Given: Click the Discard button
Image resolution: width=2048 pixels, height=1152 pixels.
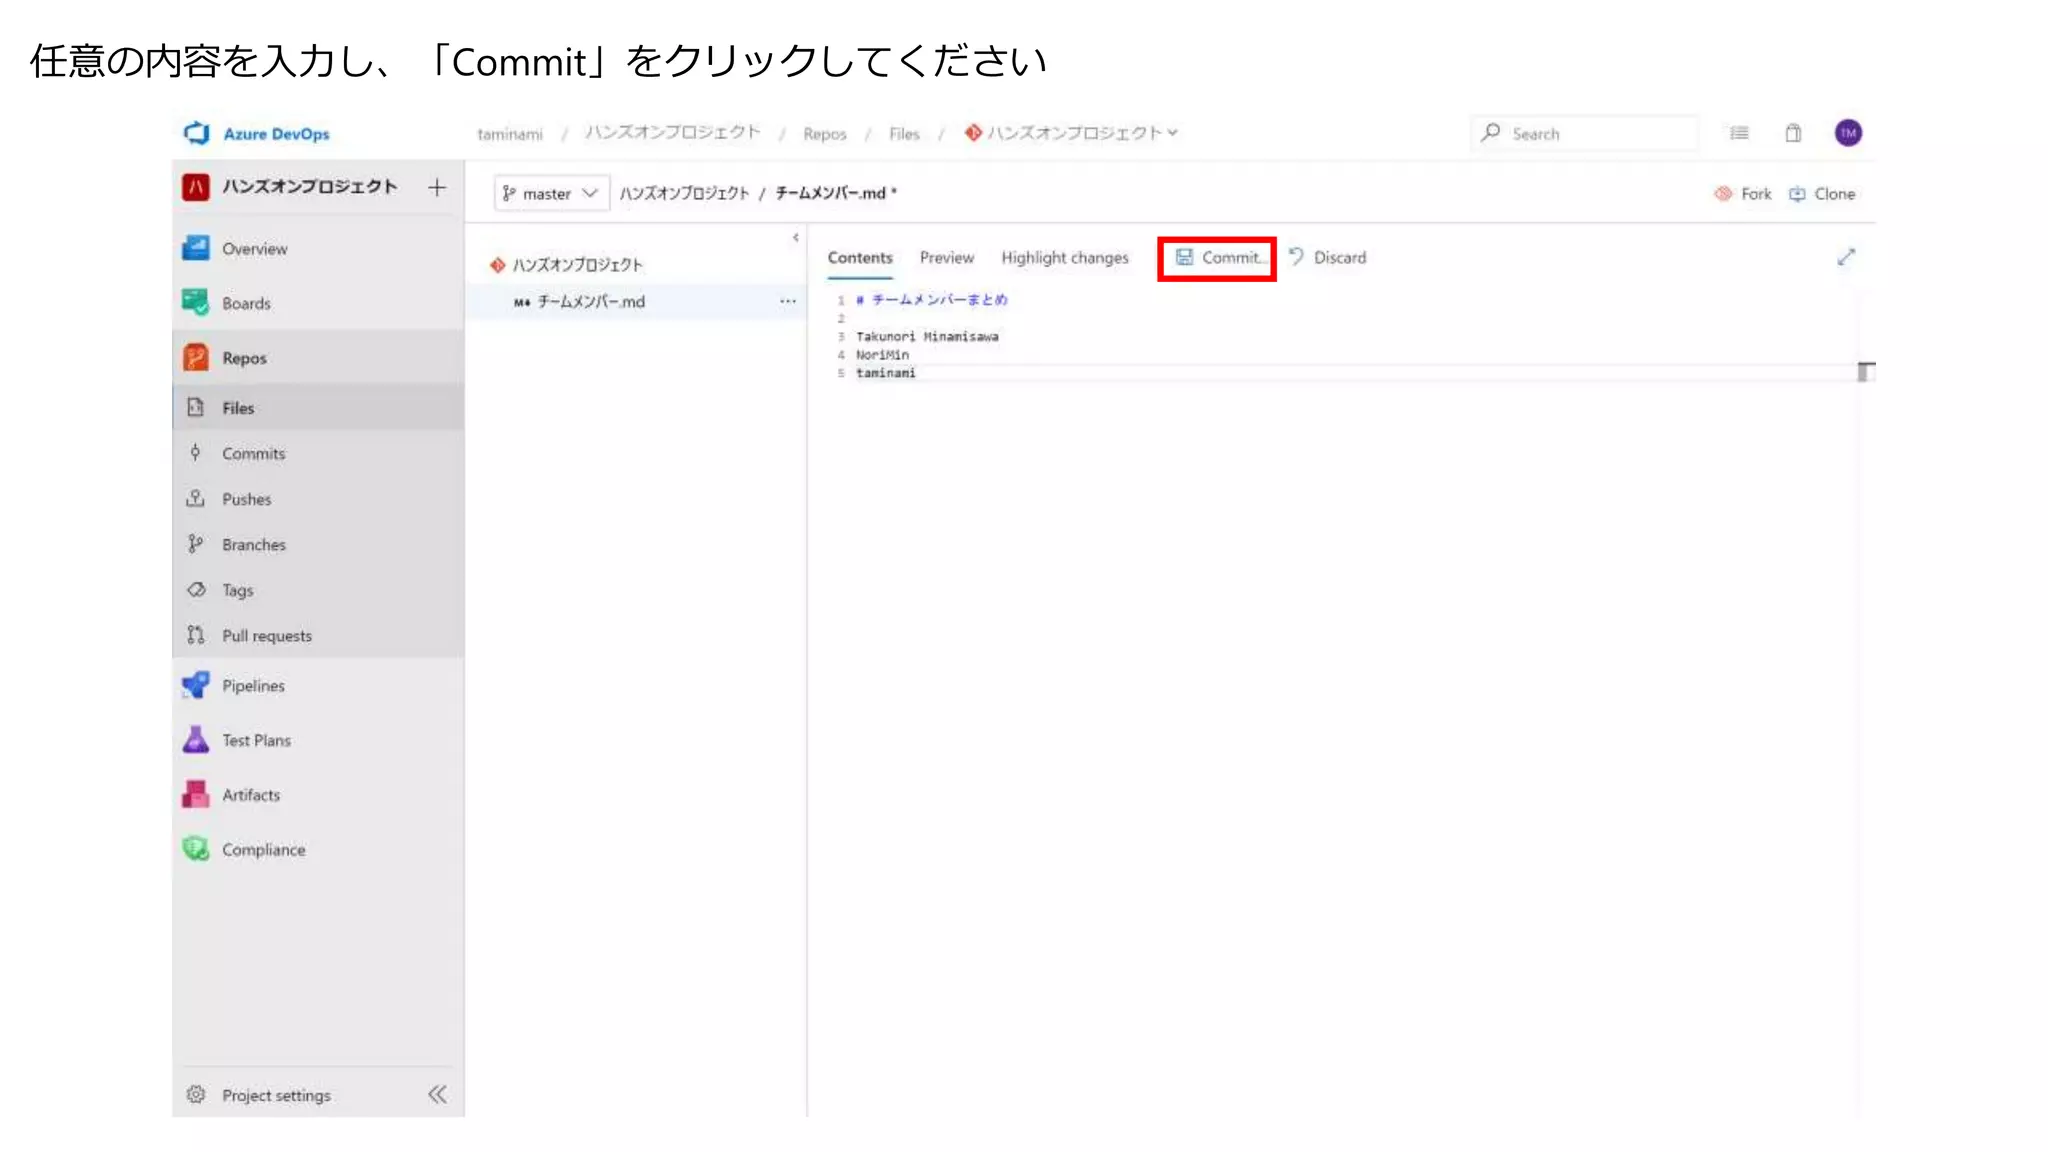Looking at the screenshot, I should (1328, 258).
